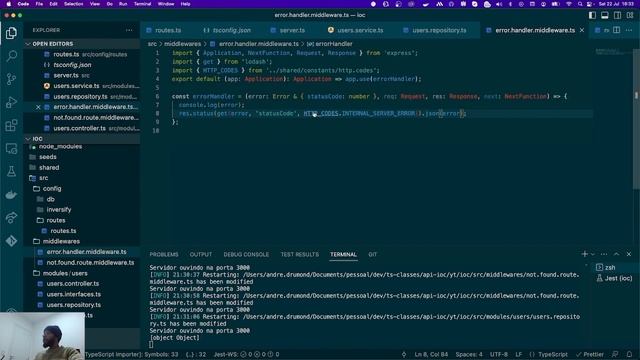Screen dimensions: 640x360
Task: Split the editor right
Action: click(x=616, y=30)
